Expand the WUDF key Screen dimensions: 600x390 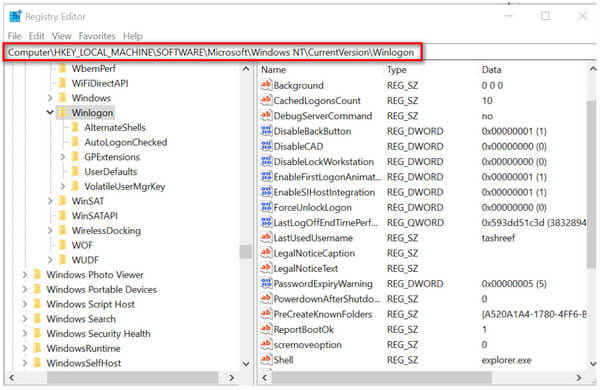click(50, 260)
